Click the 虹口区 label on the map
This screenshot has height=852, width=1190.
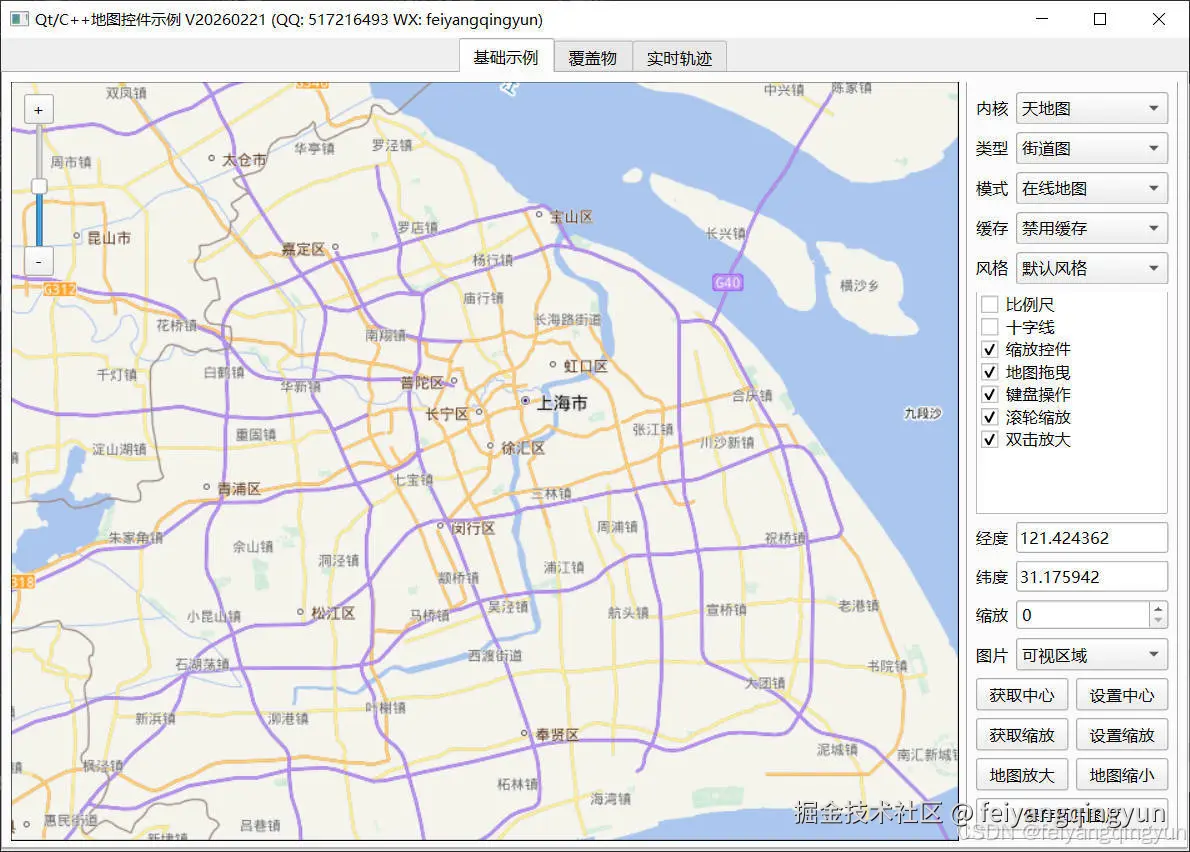coord(585,366)
